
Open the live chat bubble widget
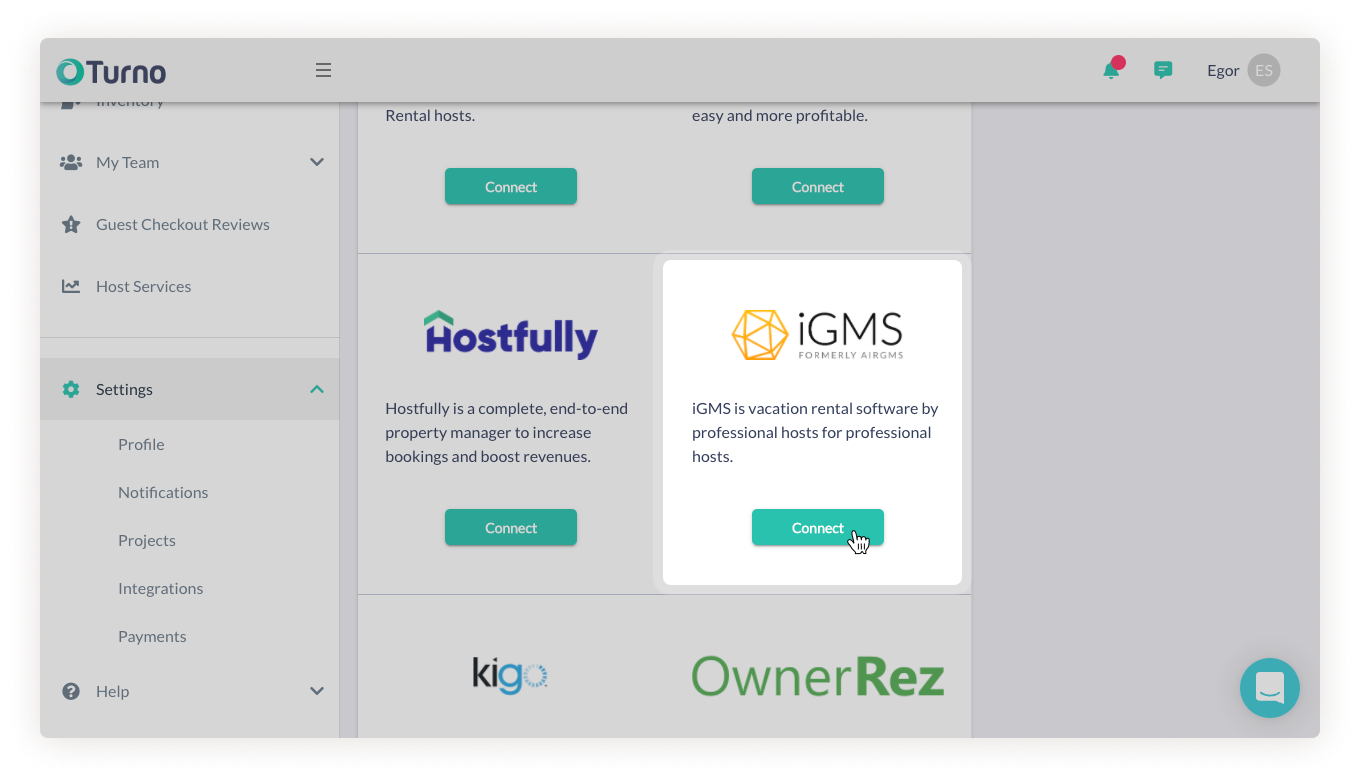[x=1270, y=688]
